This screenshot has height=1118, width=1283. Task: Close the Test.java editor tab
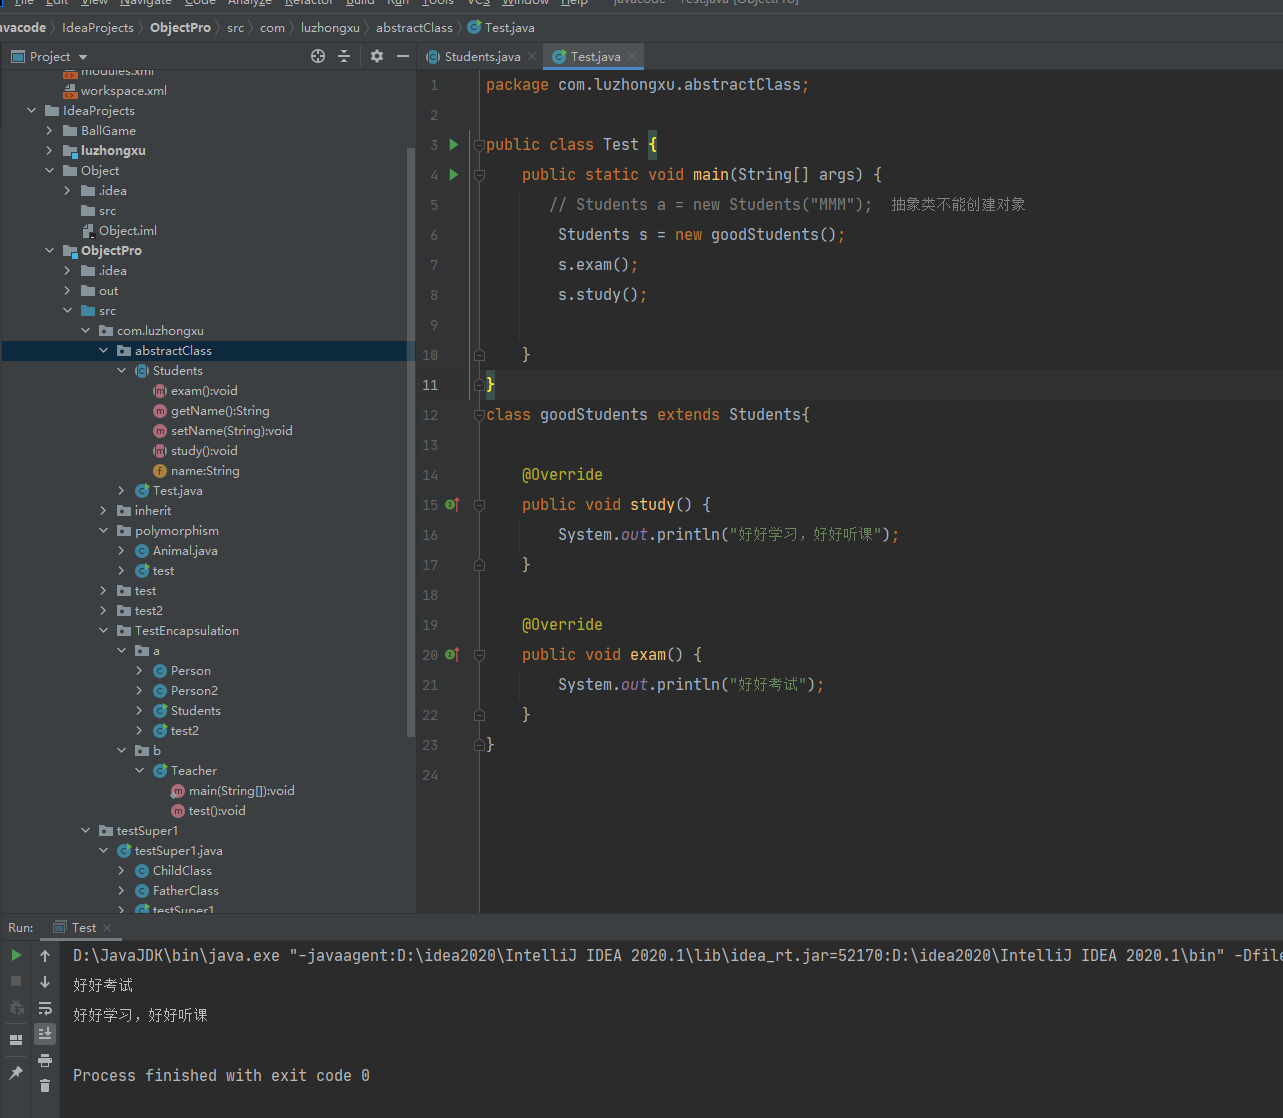[632, 56]
